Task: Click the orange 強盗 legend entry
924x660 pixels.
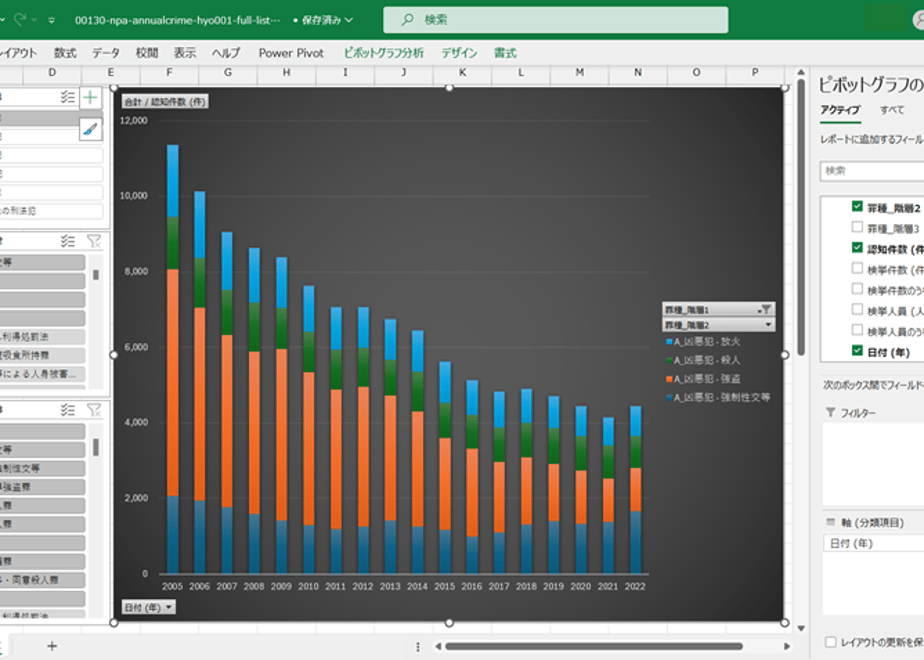Action: pyautogui.click(x=702, y=379)
